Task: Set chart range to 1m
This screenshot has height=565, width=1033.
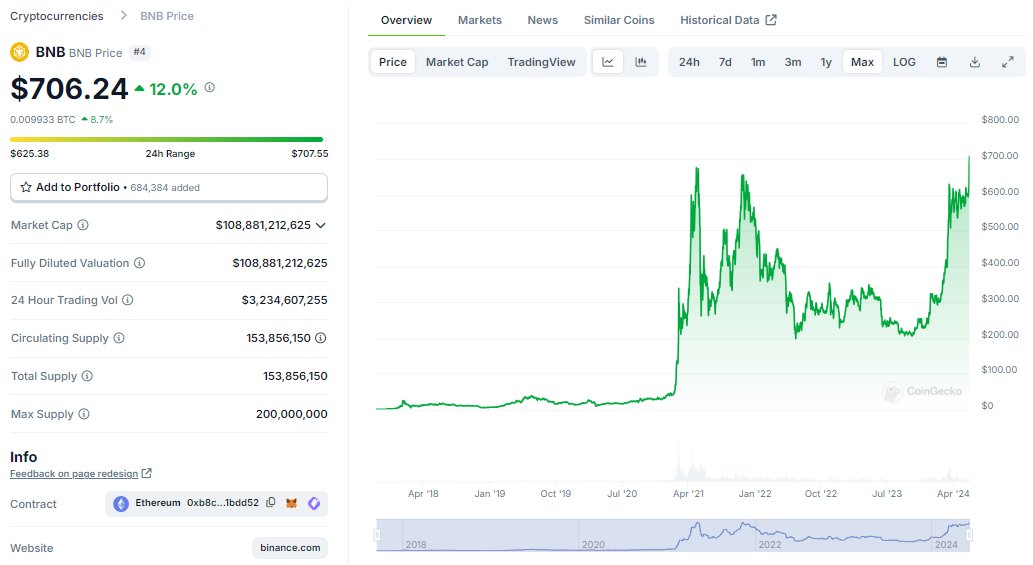Action: click(x=758, y=62)
